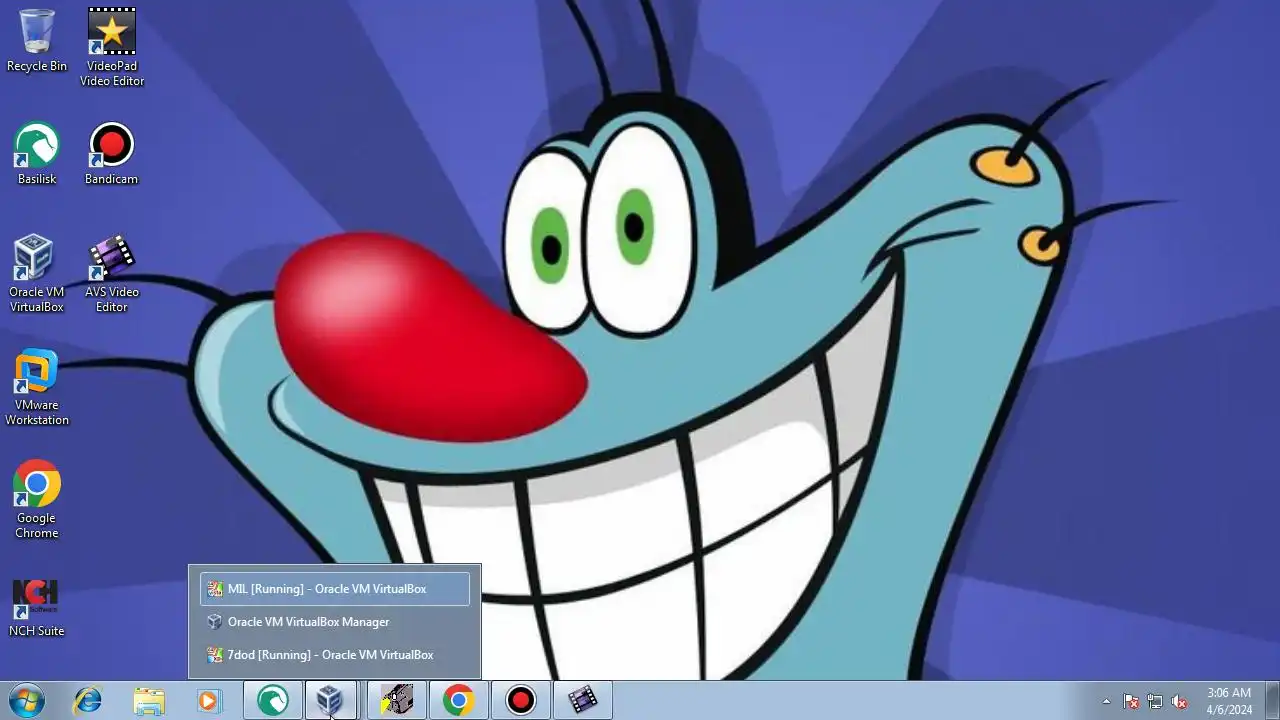The width and height of the screenshot is (1280, 720).
Task: Select the AVS Video Editor desktop shortcut
Action: click(111, 273)
